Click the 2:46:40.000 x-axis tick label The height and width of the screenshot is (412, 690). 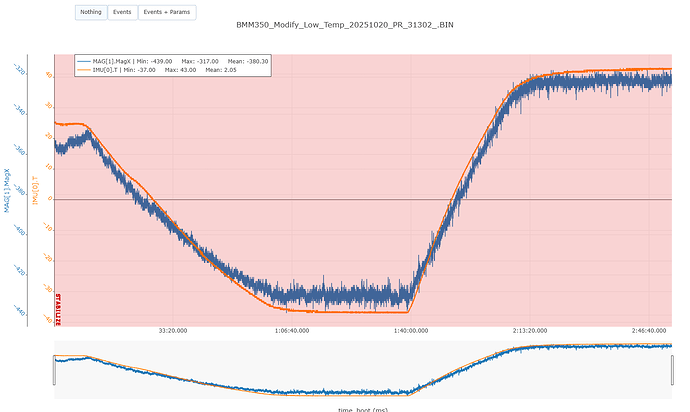[x=649, y=329]
